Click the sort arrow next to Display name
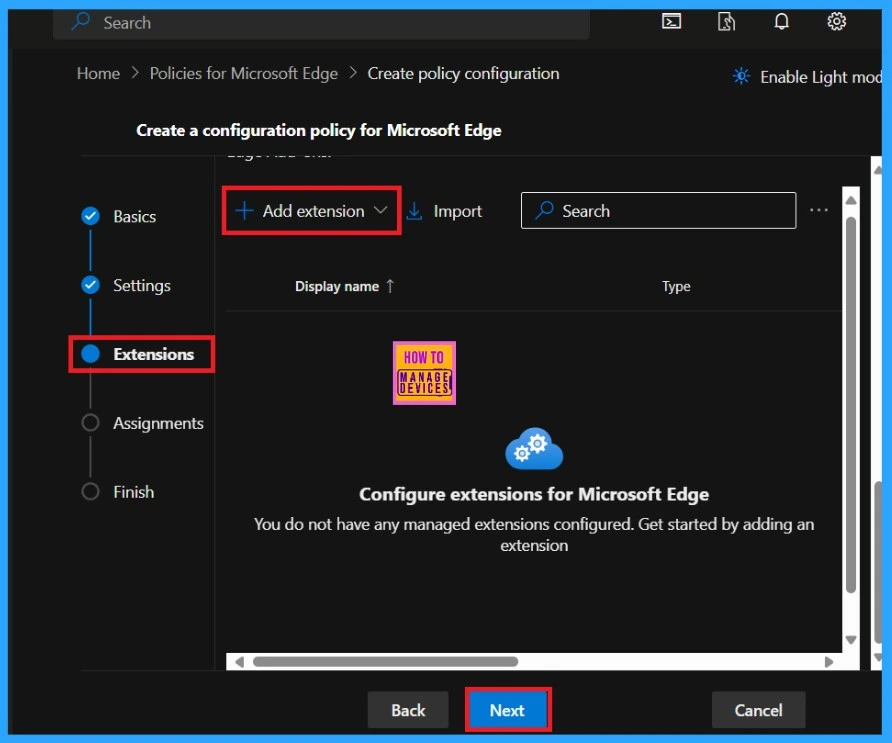The height and width of the screenshot is (743, 892). pos(390,286)
